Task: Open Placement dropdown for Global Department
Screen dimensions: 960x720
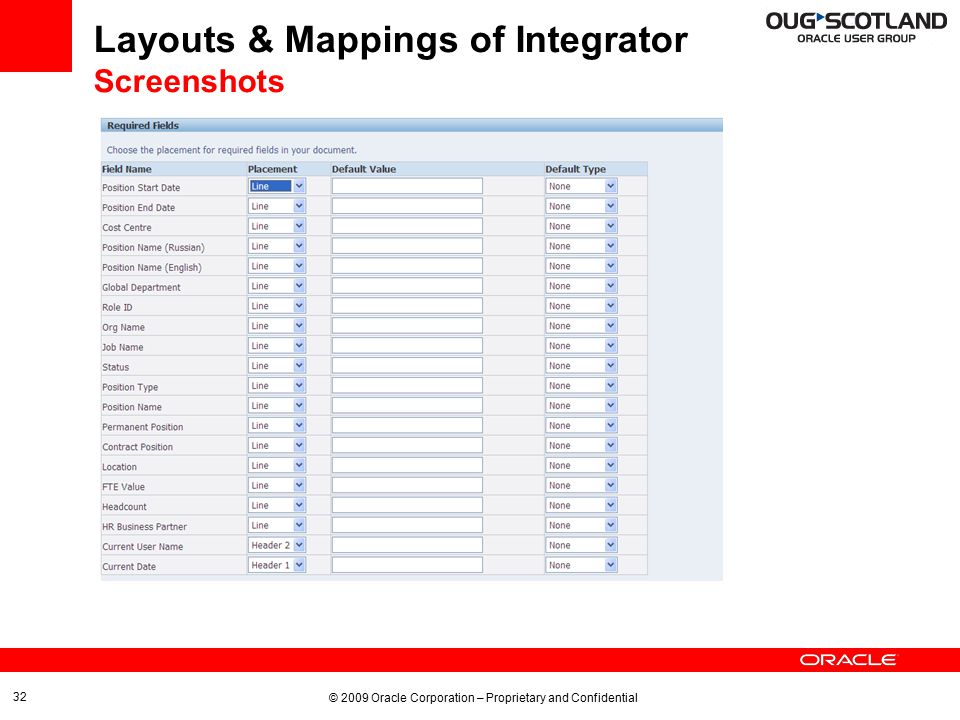Action: [x=277, y=286]
